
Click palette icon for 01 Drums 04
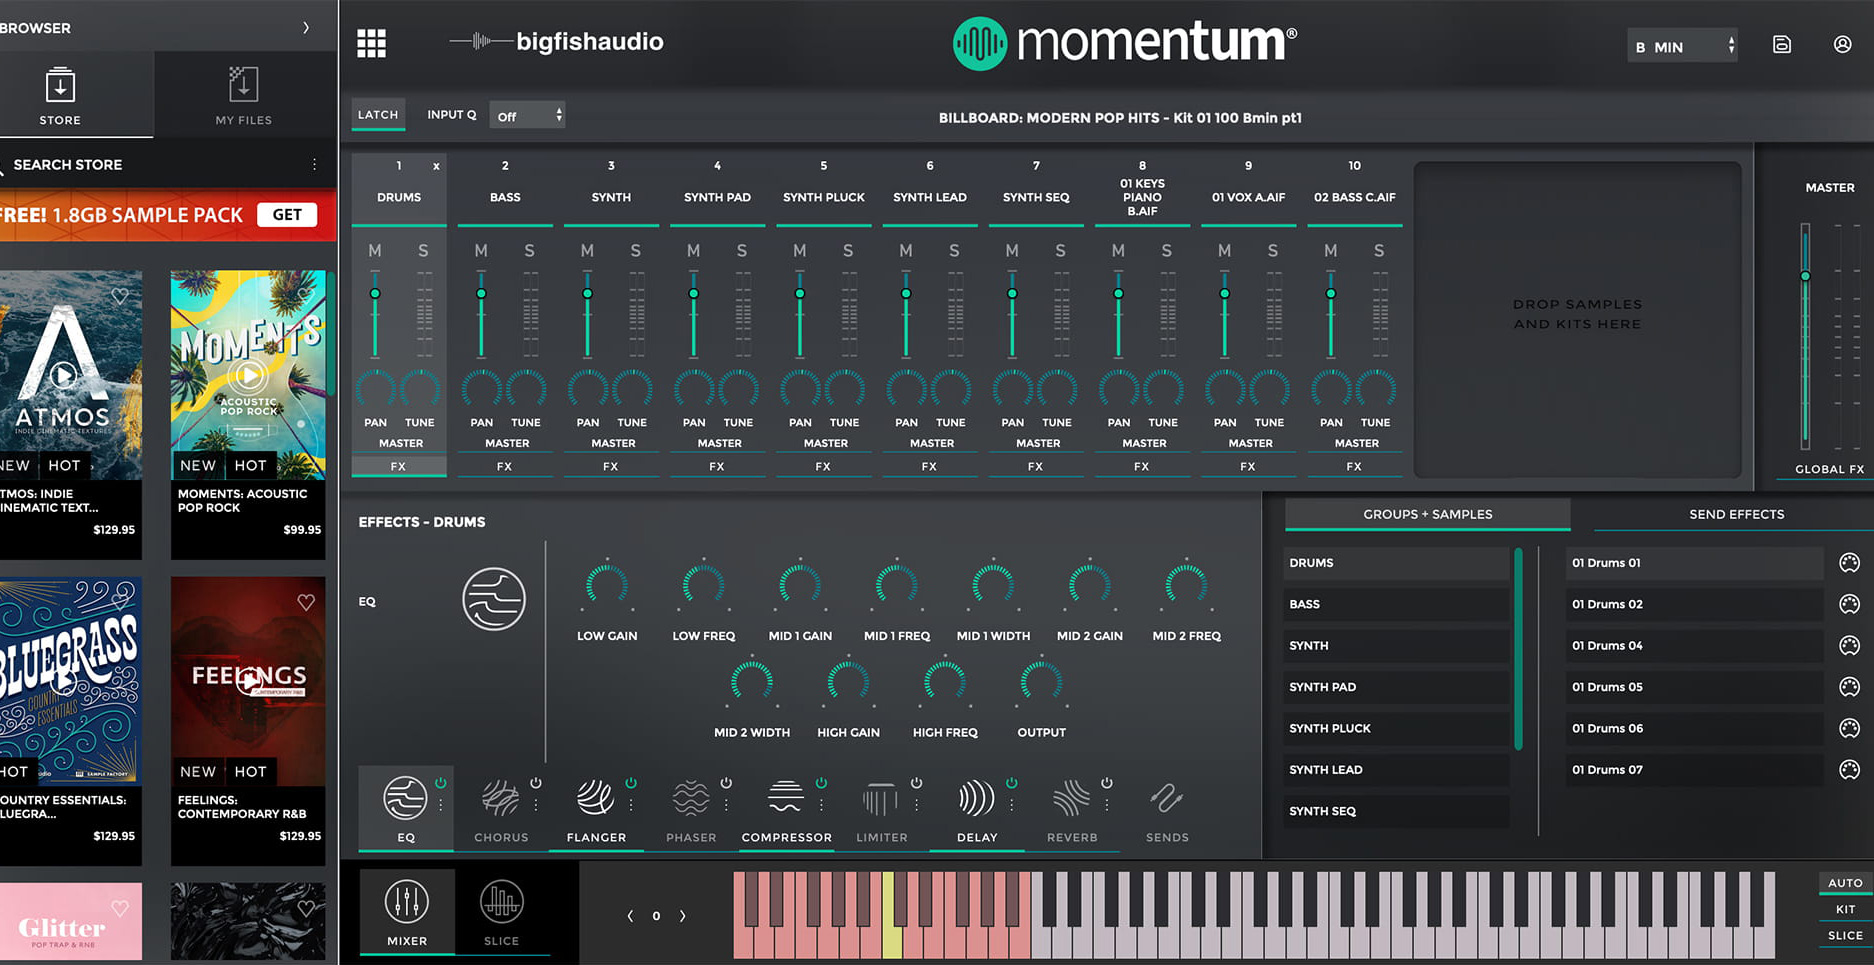tap(1849, 646)
